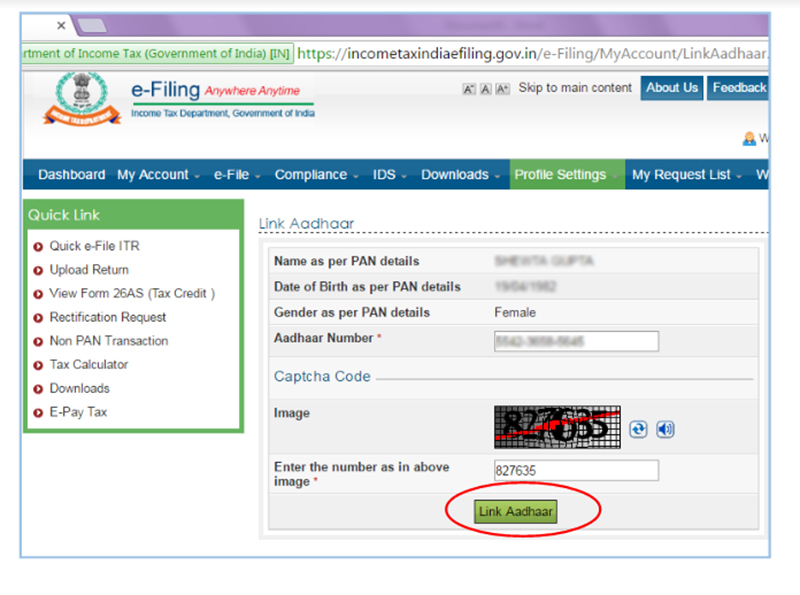The image size is (800, 595).
Task: Close the current browser tab
Action: (61, 25)
